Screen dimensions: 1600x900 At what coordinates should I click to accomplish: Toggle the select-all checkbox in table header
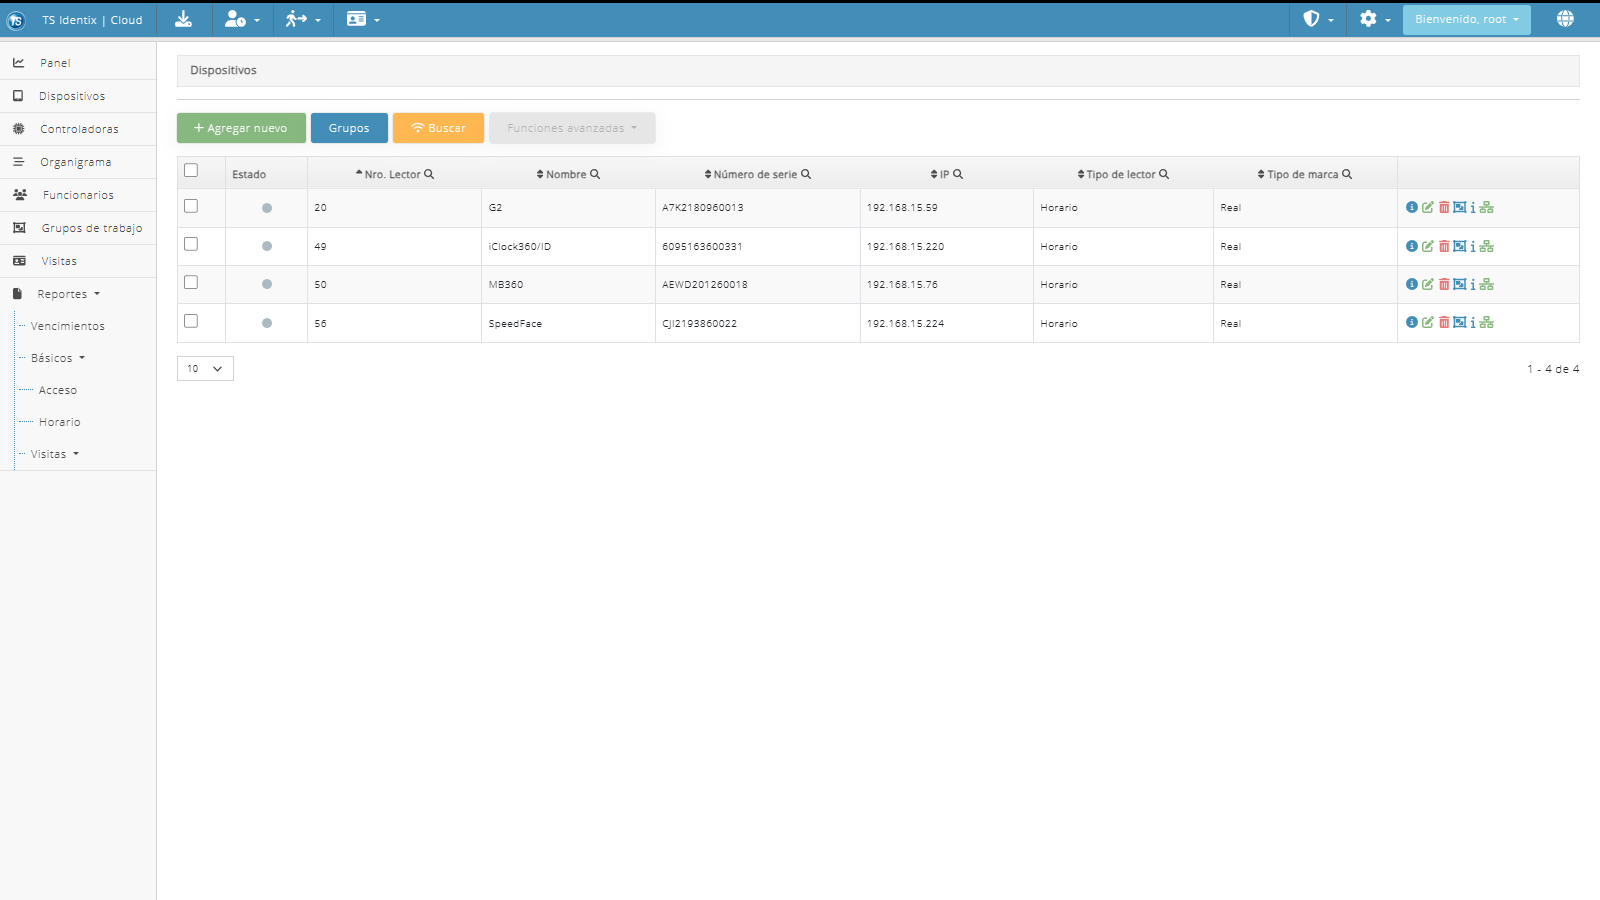191,171
